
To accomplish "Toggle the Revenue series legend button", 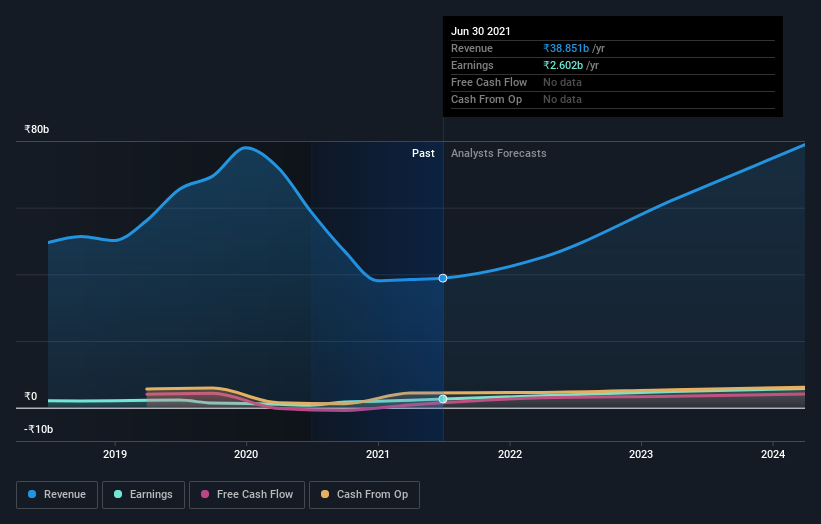I will point(57,495).
